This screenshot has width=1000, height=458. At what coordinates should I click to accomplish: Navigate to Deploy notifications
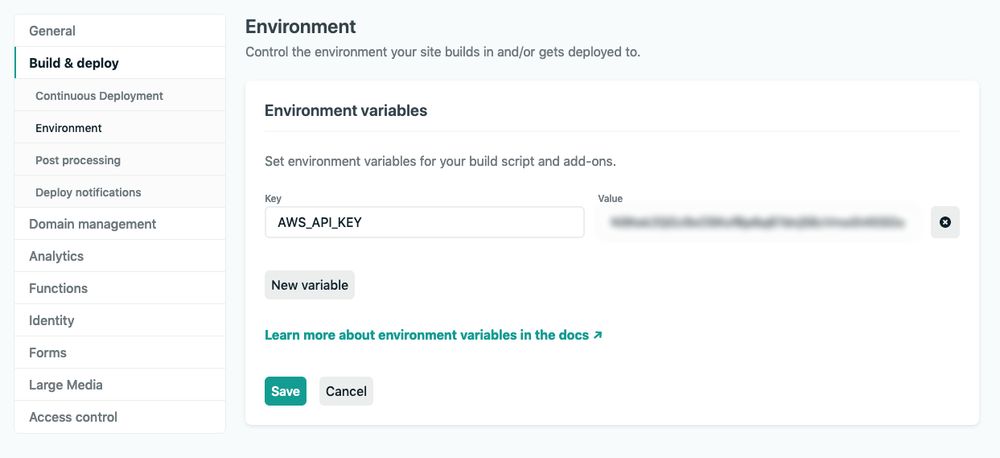point(88,192)
